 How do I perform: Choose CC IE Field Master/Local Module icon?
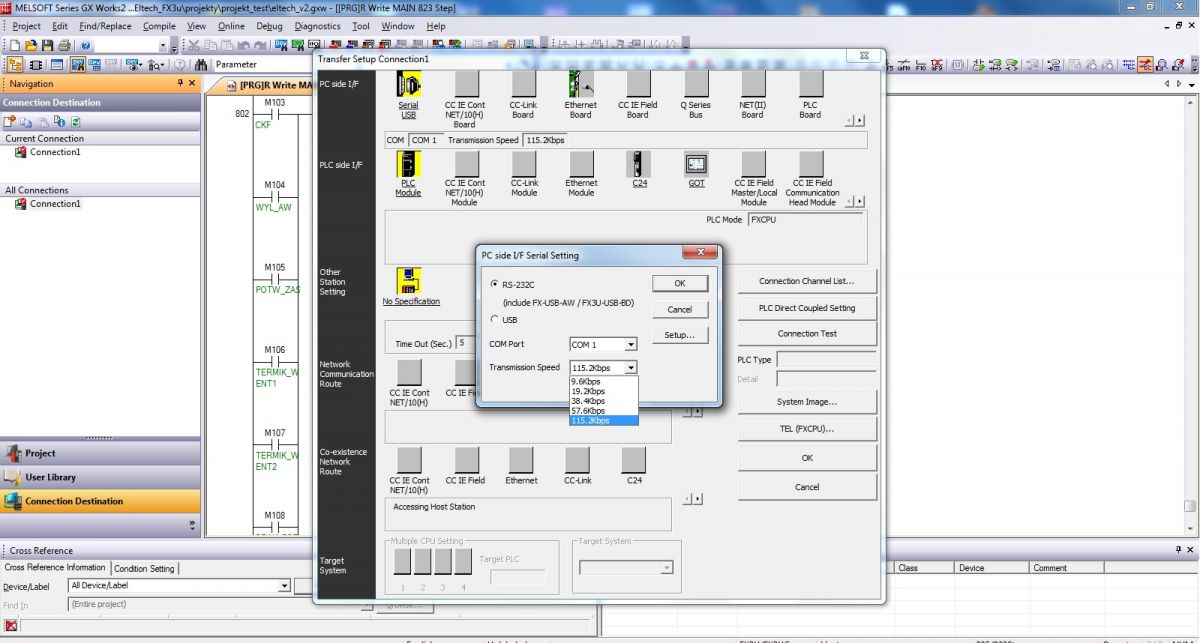pos(754,164)
